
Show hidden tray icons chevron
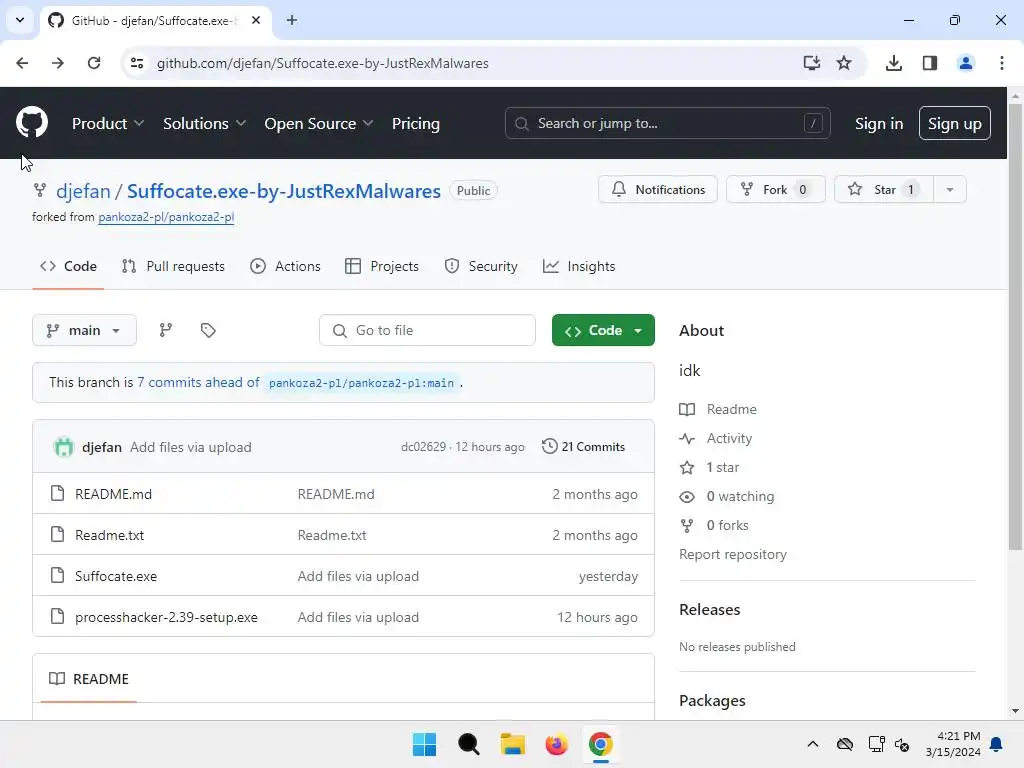(x=812, y=744)
